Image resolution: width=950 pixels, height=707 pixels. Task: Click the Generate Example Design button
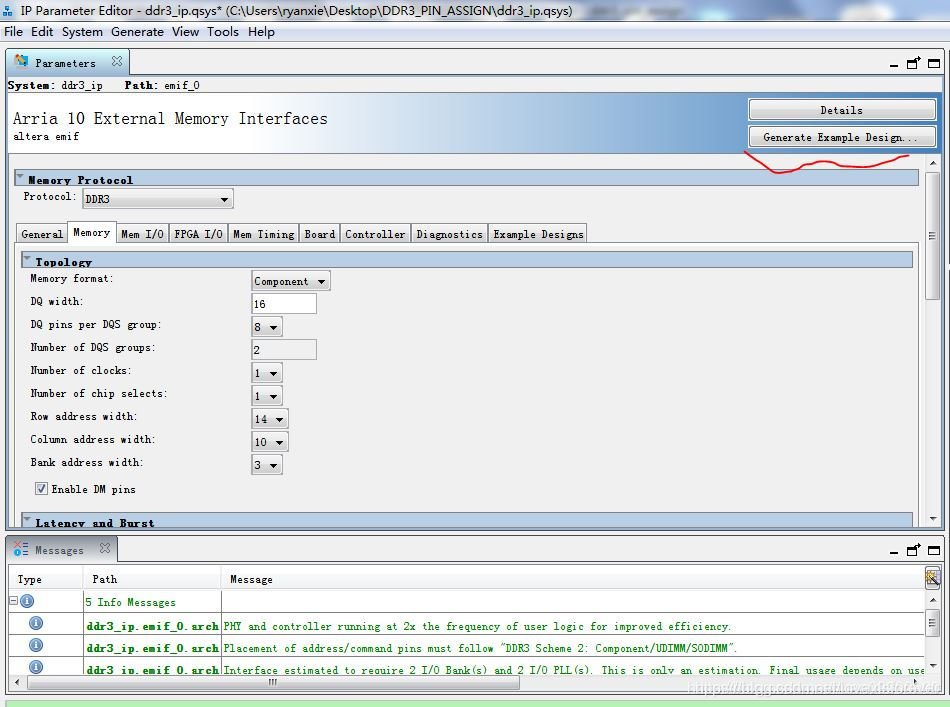point(842,137)
